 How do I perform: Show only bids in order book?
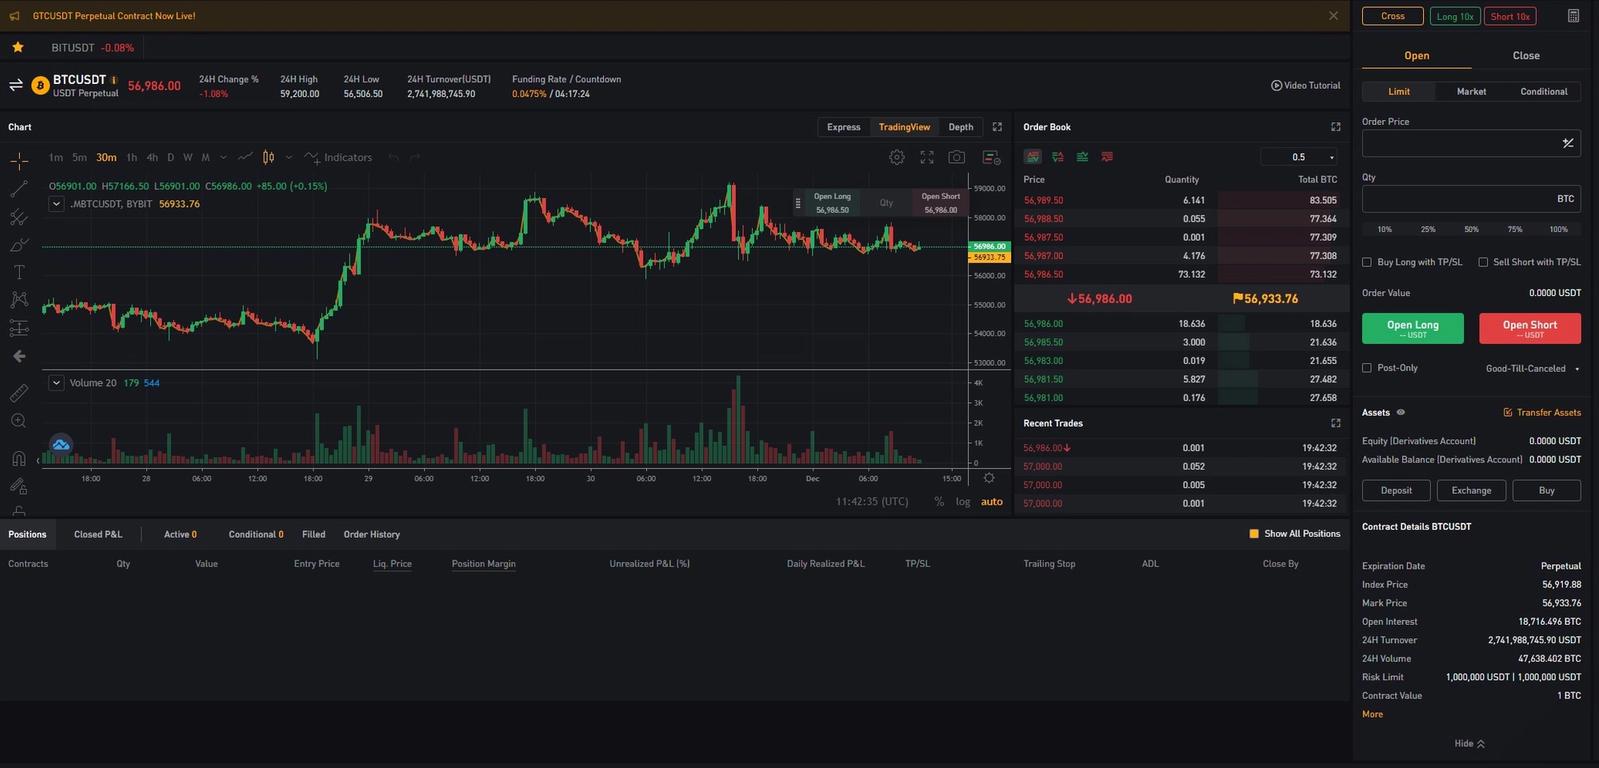[x=1082, y=157]
